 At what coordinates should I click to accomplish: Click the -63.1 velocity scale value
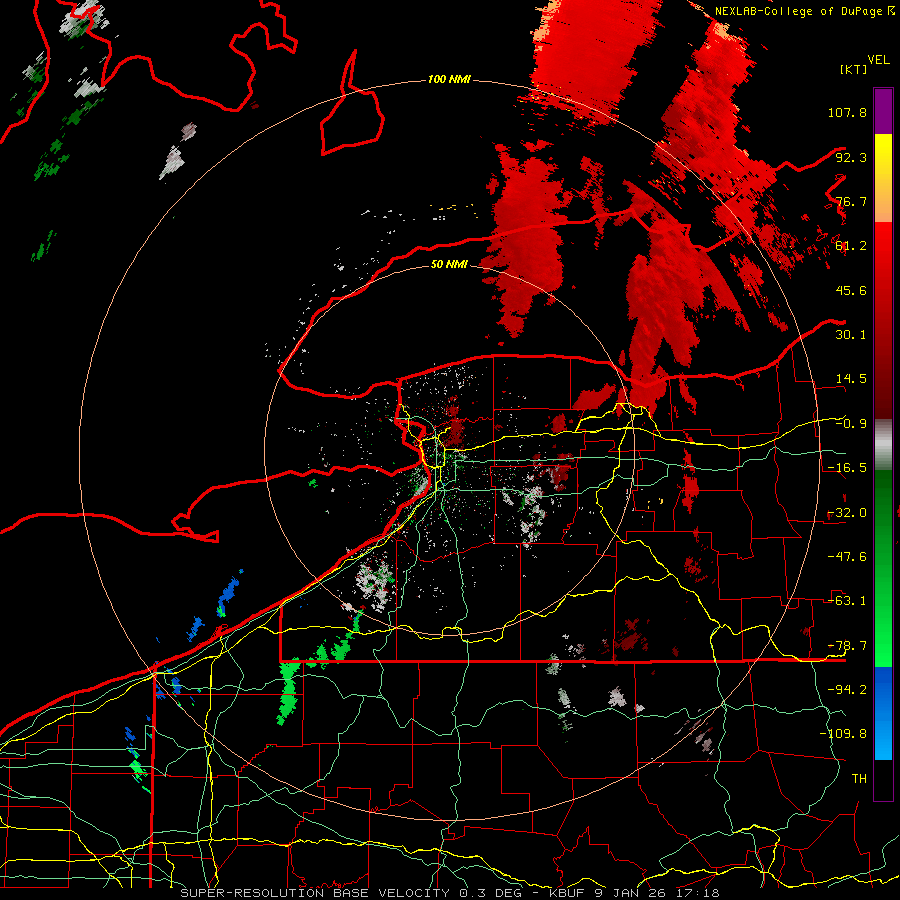tap(847, 601)
